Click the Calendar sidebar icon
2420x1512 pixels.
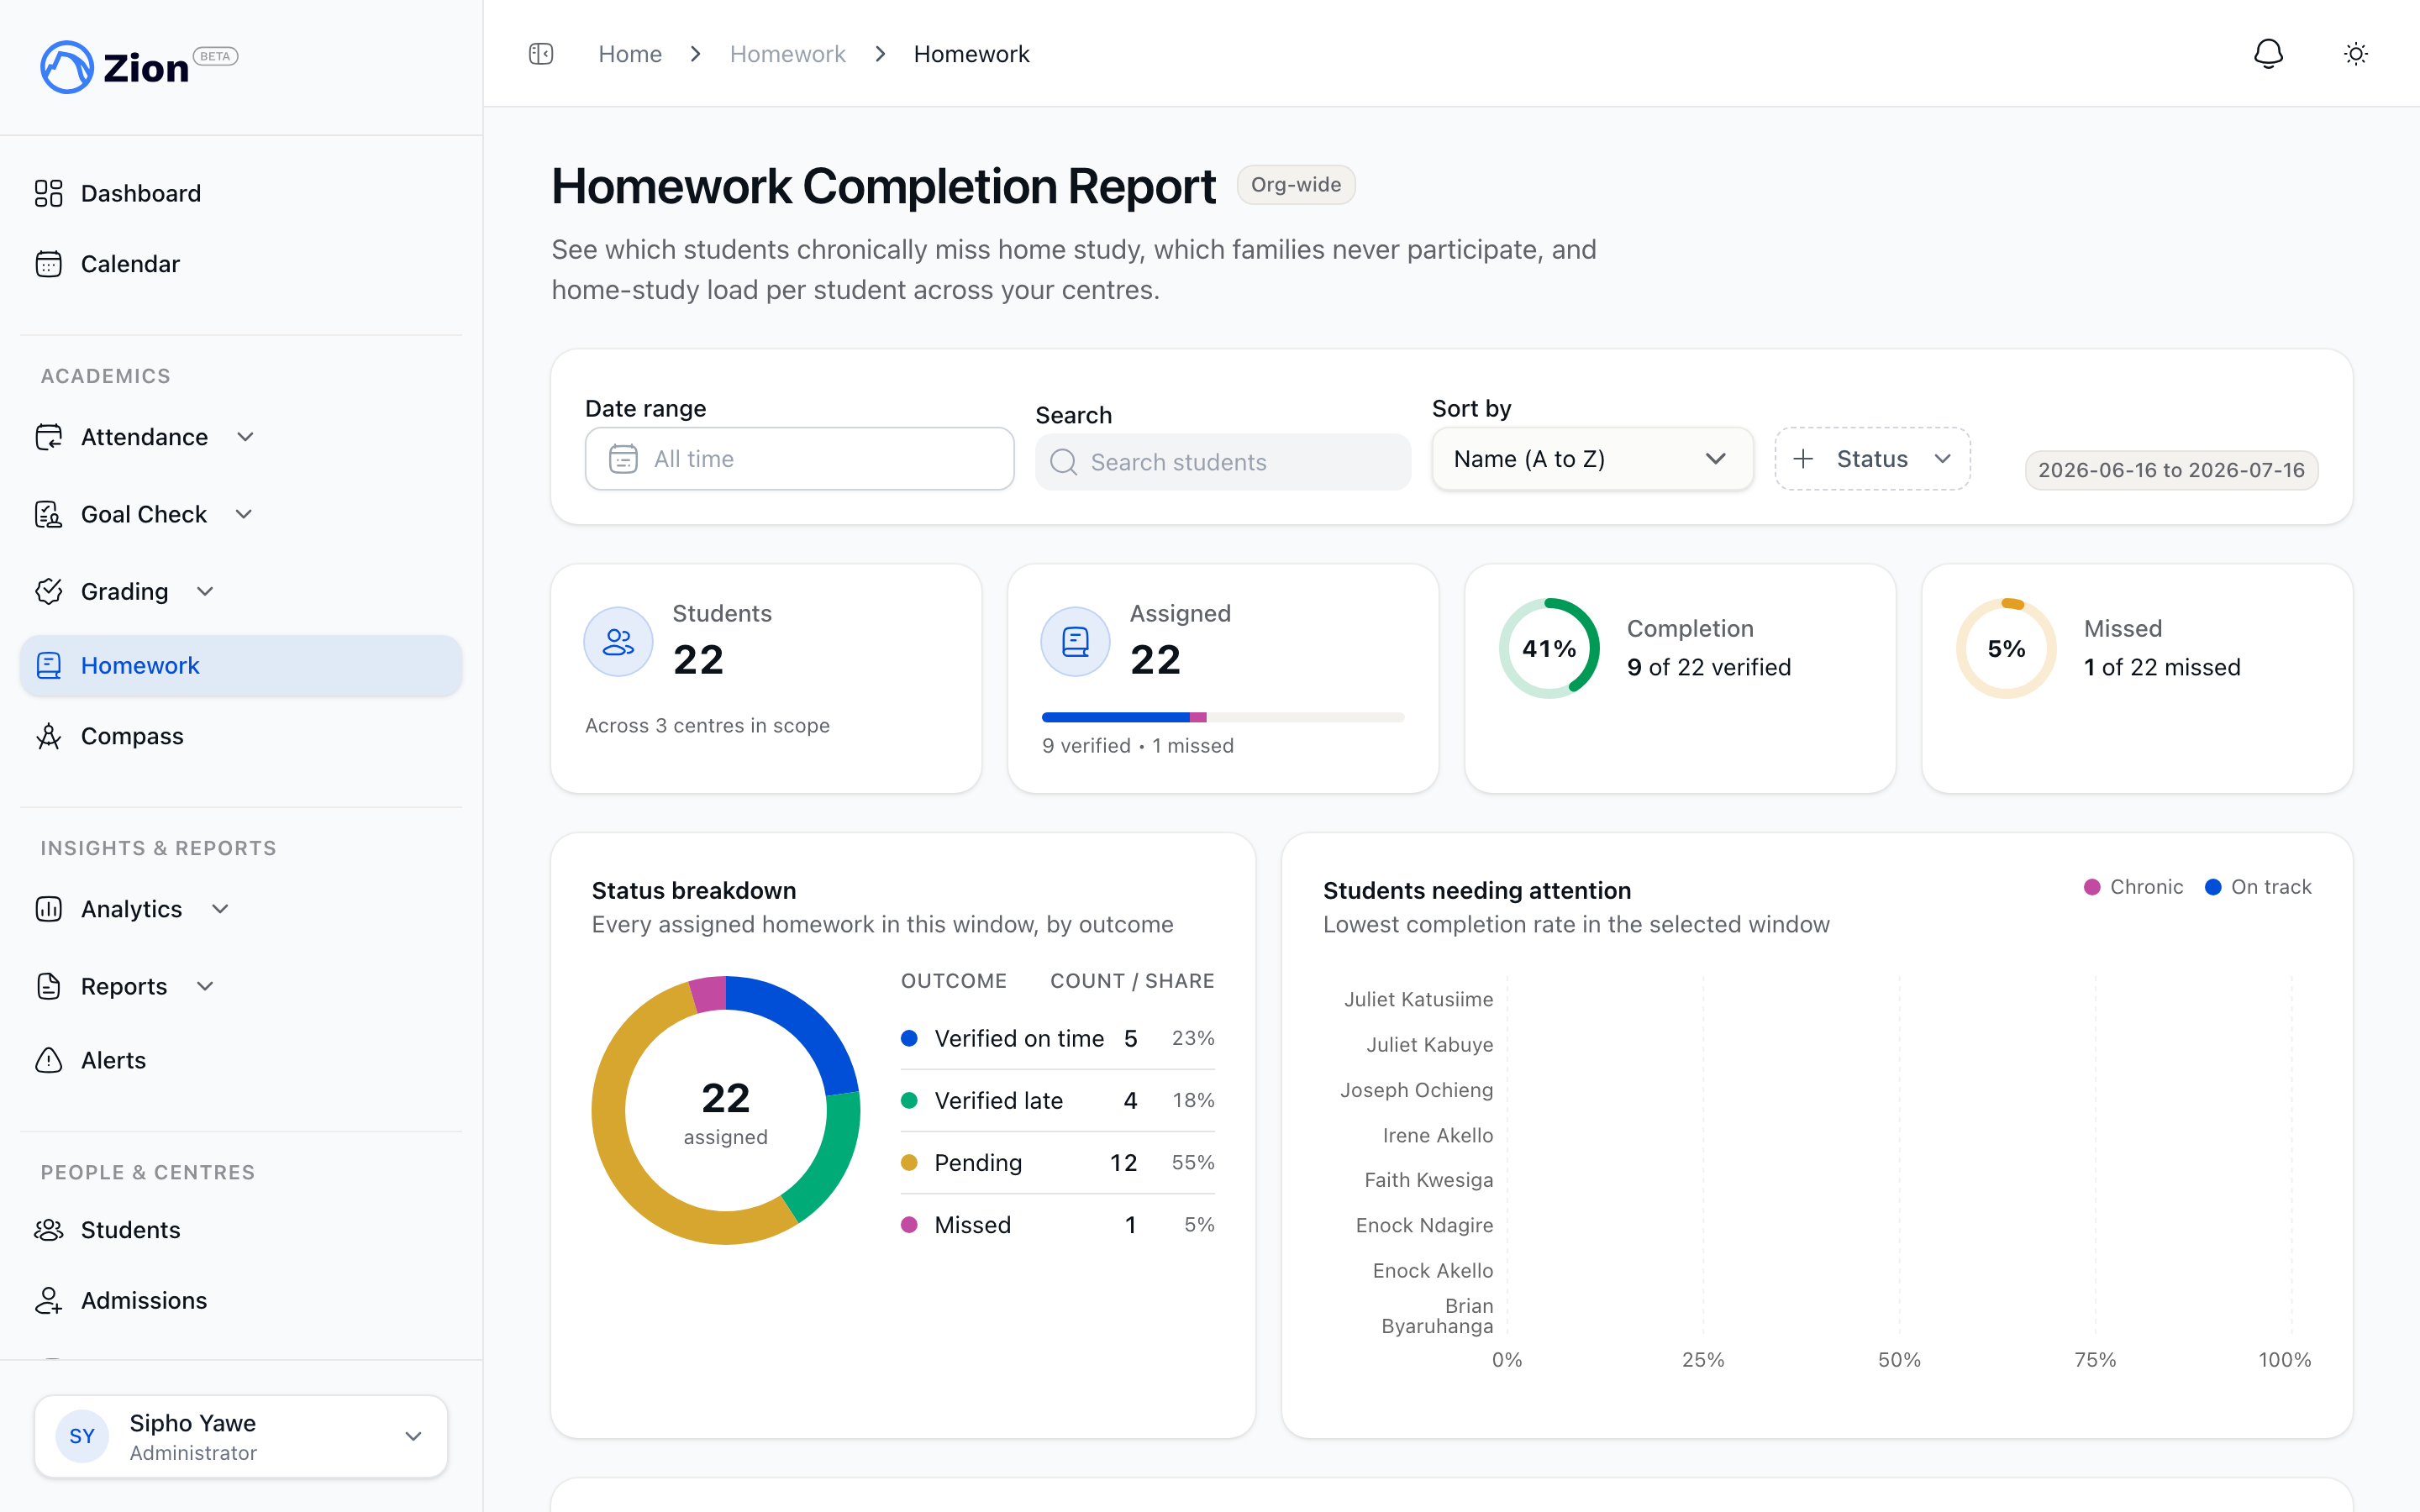click(x=49, y=264)
